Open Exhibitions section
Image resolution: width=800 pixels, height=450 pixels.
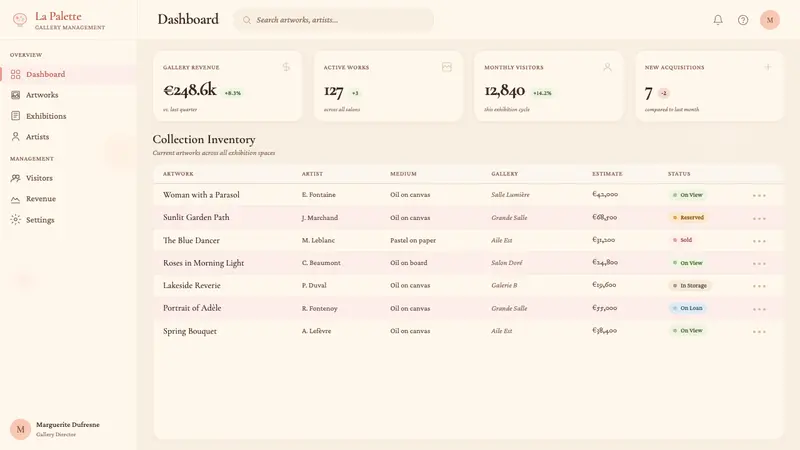[68, 116]
